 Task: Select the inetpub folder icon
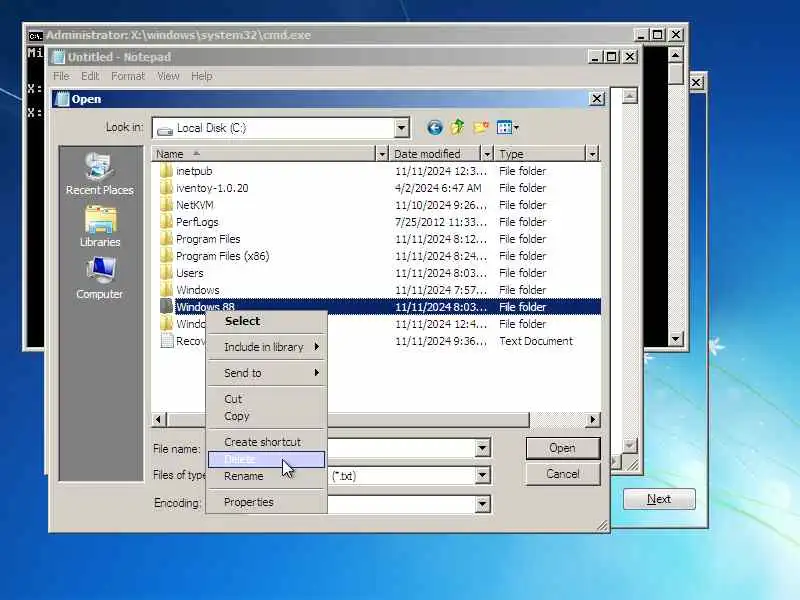point(166,171)
